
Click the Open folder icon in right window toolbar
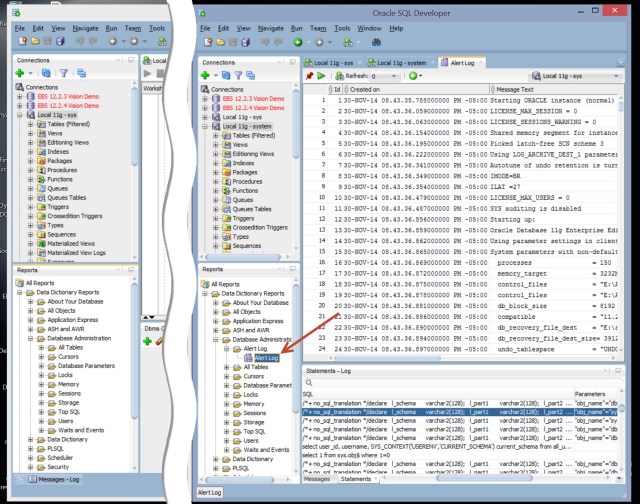click(x=220, y=42)
